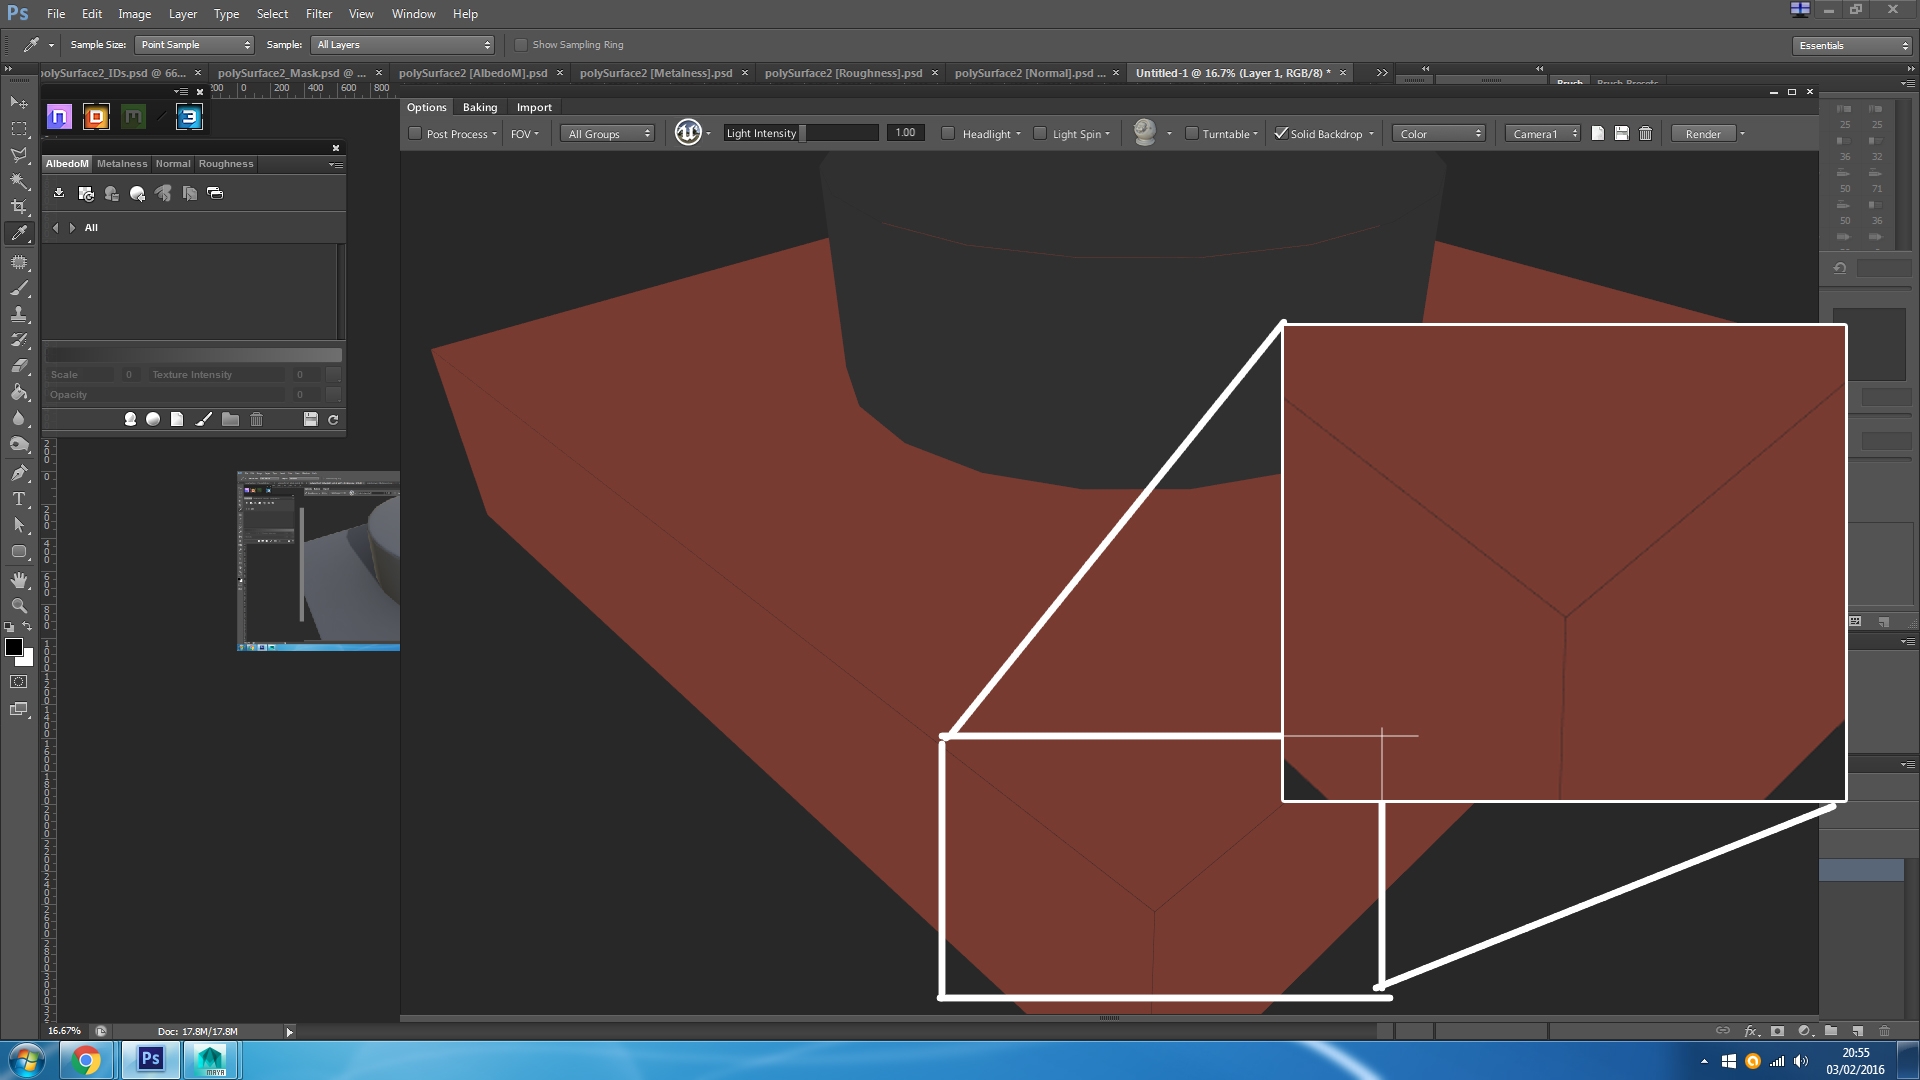Open the Essentials workspace dropdown
The width and height of the screenshot is (1920, 1080).
pos(1852,45)
